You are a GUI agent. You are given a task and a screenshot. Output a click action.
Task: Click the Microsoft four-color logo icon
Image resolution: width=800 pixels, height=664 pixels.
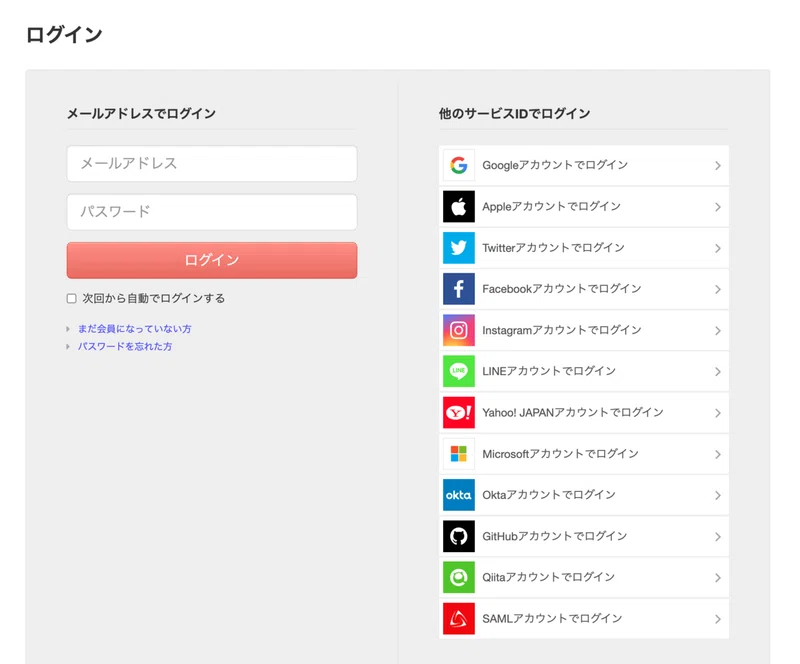click(459, 454)
